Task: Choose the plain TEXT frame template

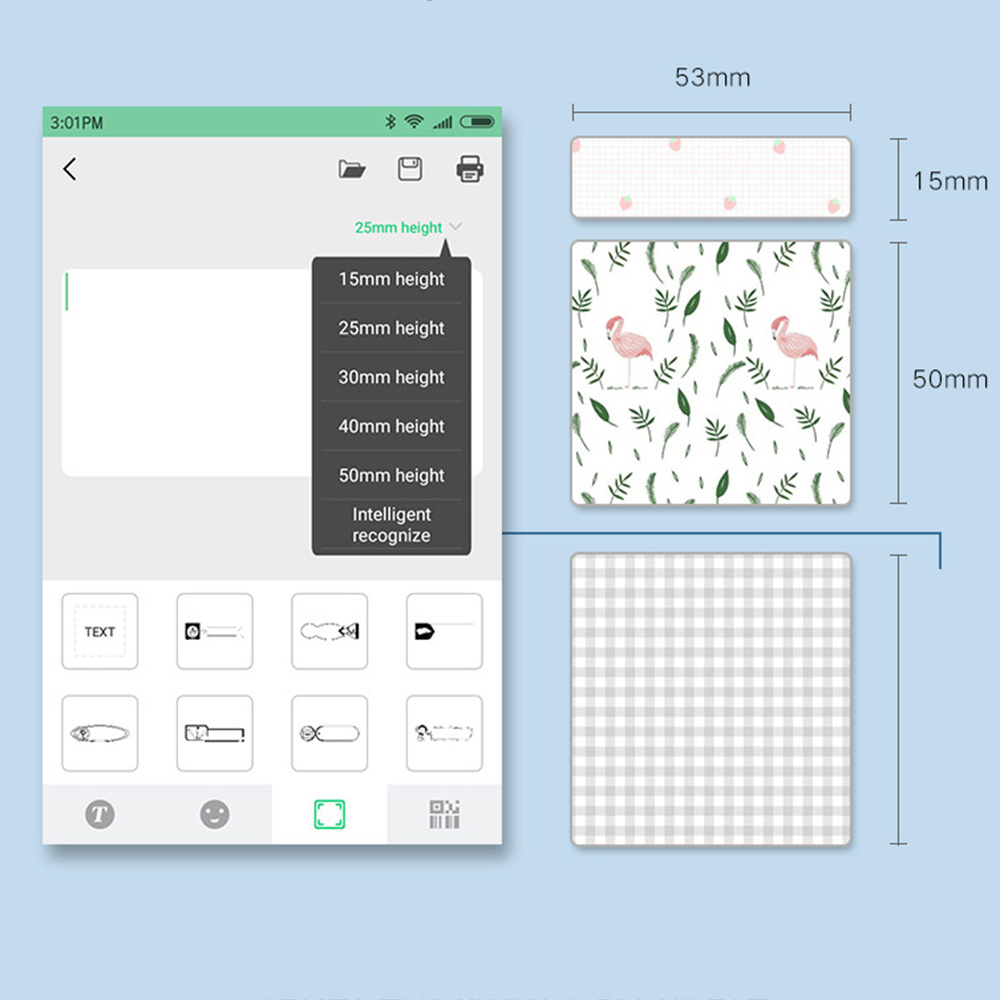Action: (x=100, y=631)
